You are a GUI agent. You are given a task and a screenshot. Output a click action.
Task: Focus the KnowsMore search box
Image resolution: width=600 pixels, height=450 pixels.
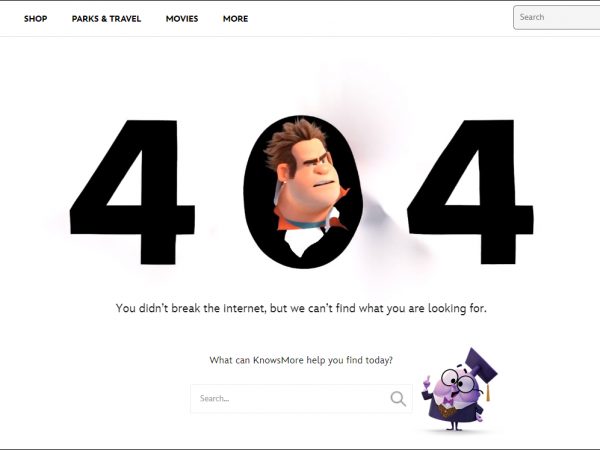click(x=301, y=398)
